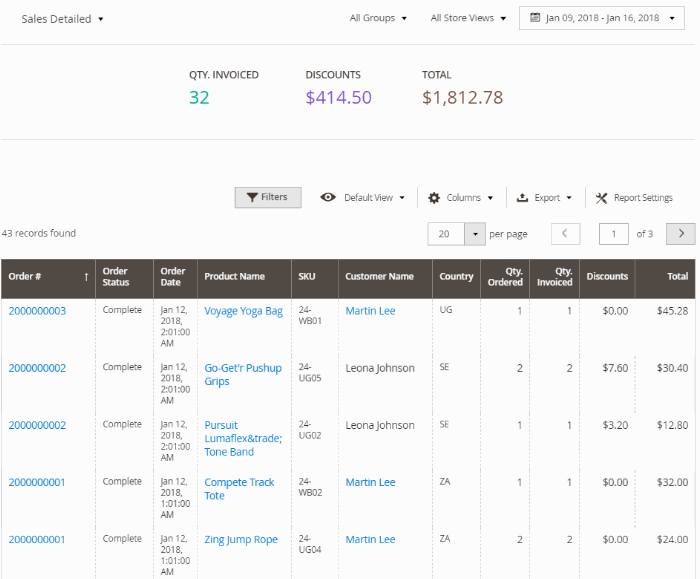Sort by Total column header
700x579 pixels.
pyautogui.click(x=665, y=277)
